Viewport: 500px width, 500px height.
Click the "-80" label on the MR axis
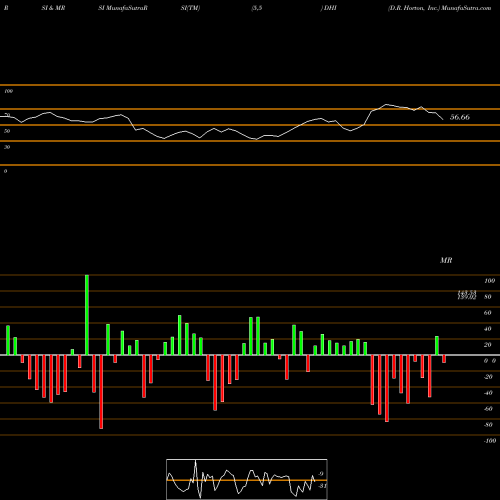click(x=488, y=425)
